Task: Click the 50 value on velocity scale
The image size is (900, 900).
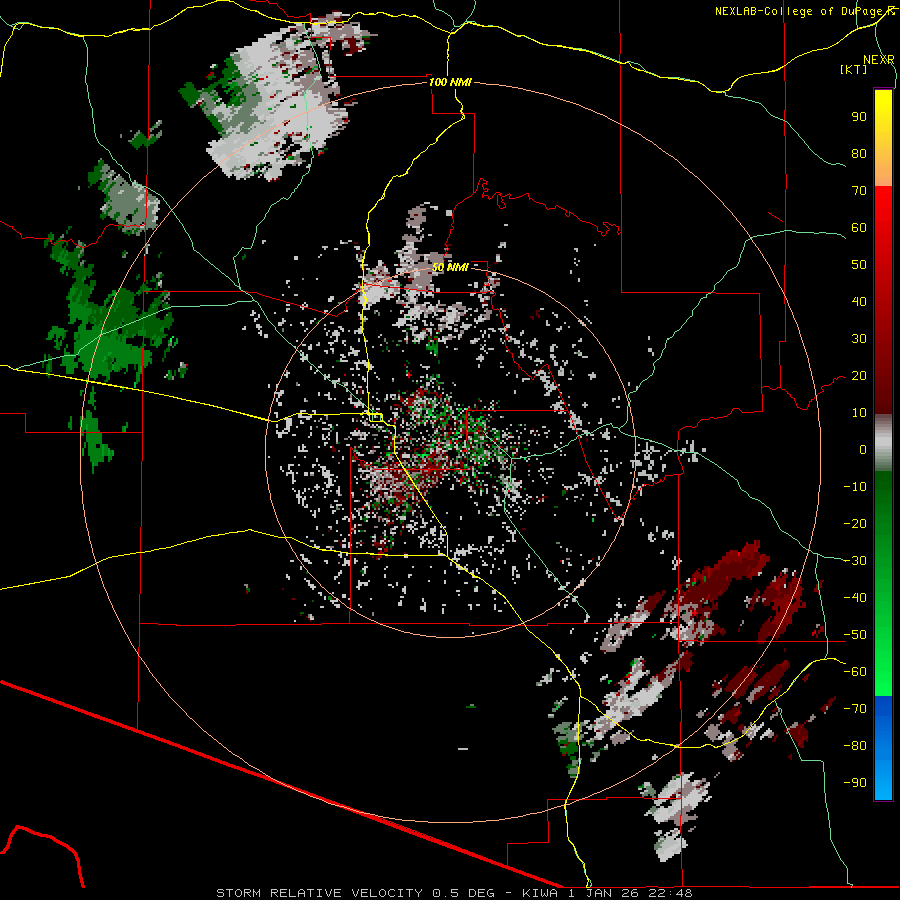Action: click(859, 265)
